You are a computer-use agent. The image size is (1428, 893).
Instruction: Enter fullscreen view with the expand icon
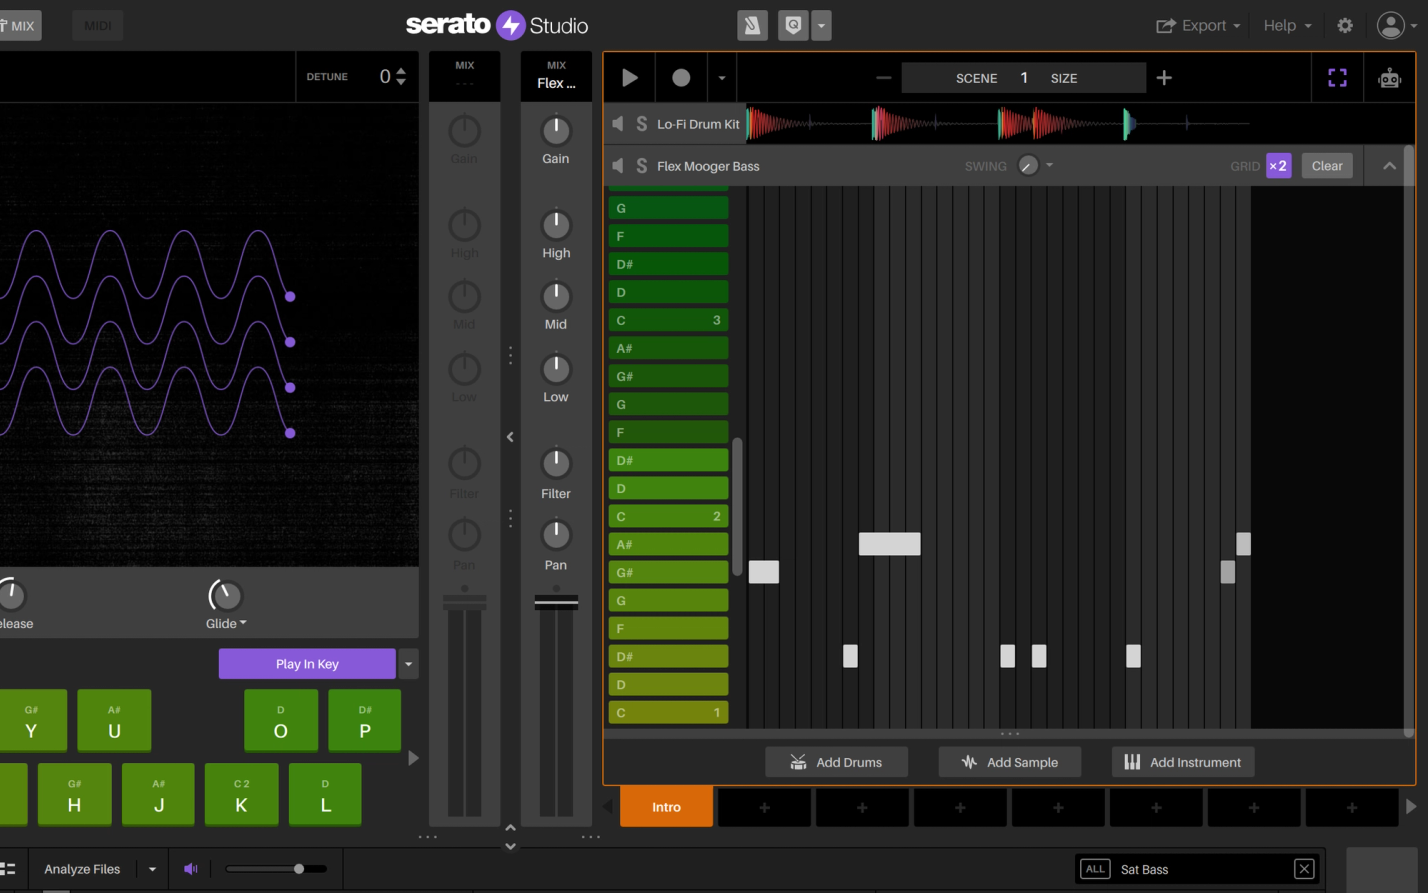[x=1337, y=77]
